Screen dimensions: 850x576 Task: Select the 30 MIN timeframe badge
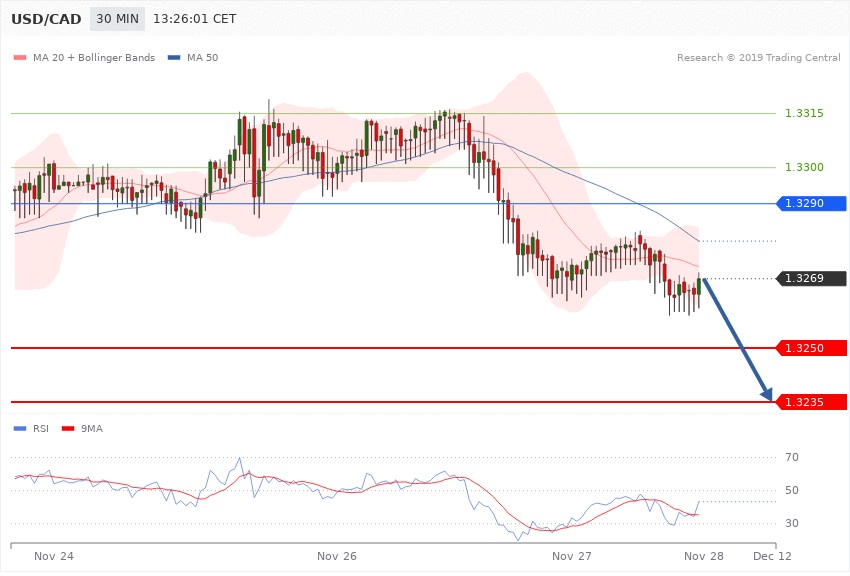coord(117,19)
